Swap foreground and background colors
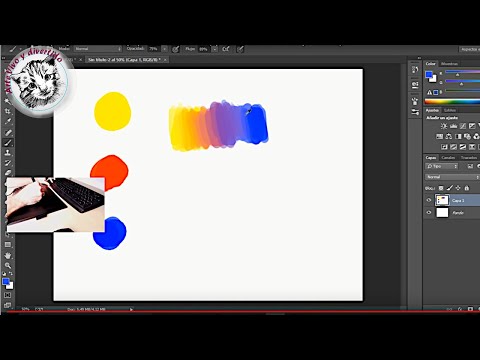 tap(11, 274)
